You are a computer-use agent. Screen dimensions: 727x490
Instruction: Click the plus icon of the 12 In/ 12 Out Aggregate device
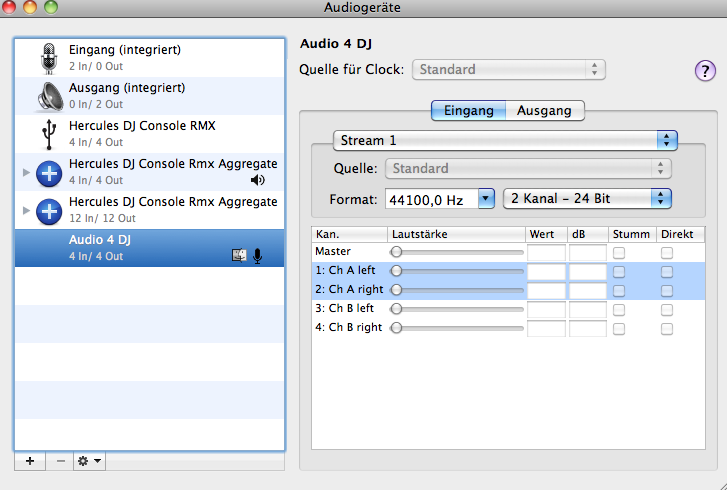click(49, 211)
